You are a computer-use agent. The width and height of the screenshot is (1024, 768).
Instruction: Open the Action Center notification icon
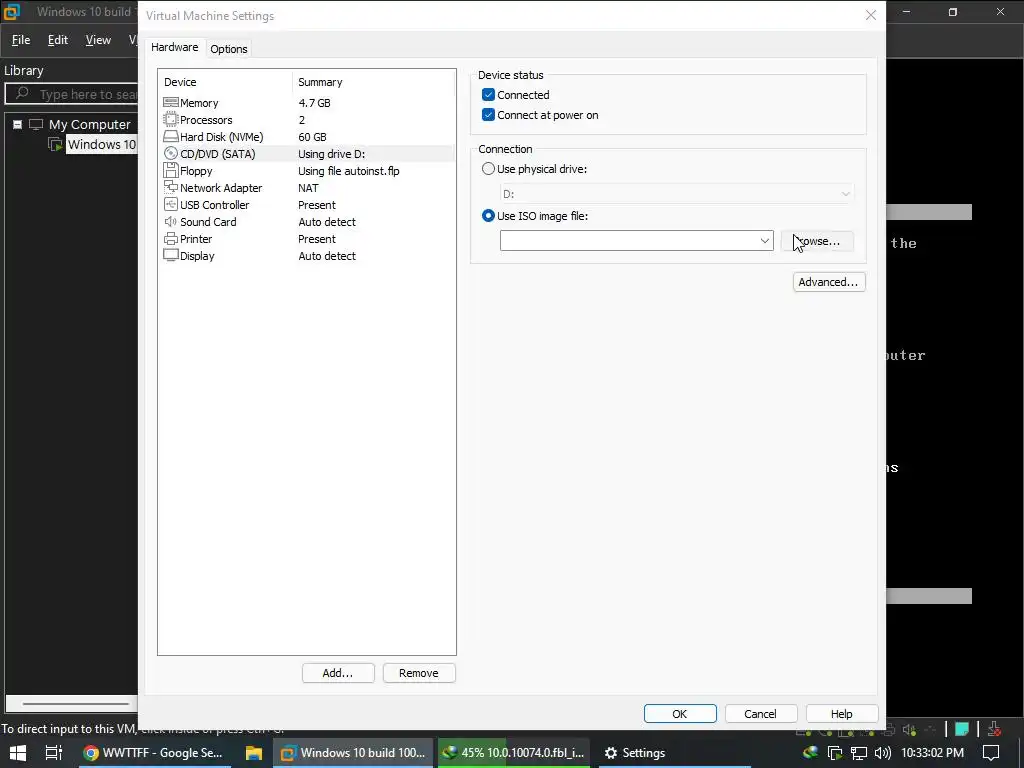(991, 752)
